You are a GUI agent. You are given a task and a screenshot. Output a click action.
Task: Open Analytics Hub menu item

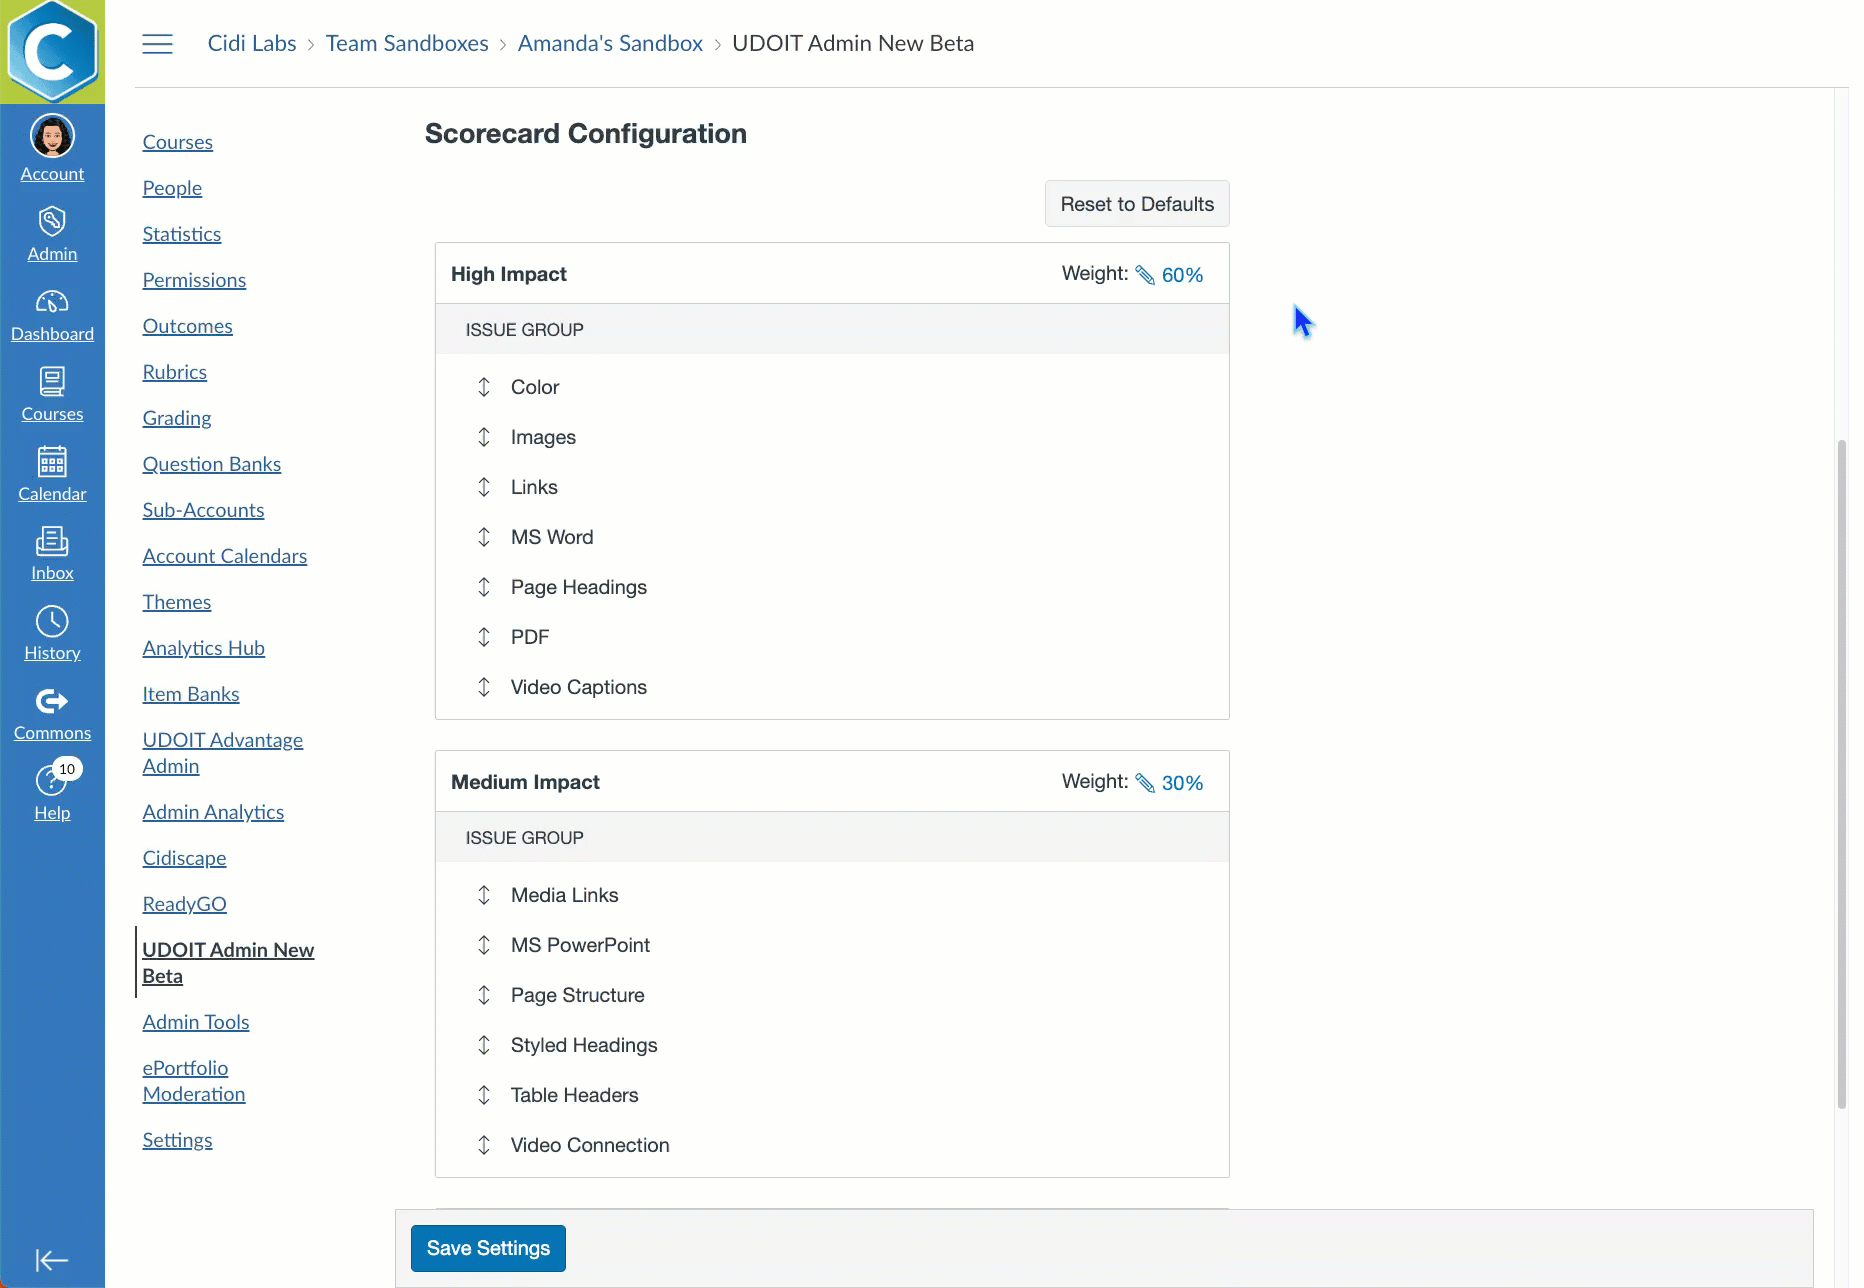click(203, 648)
